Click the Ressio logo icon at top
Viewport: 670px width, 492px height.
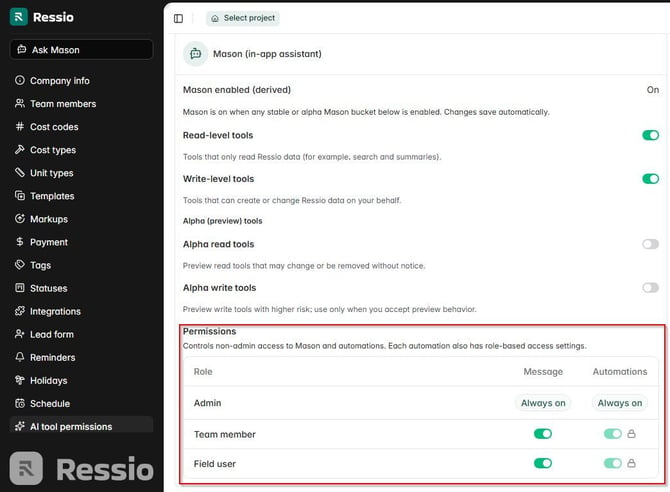pyautogui.click(x=18, y=17)
